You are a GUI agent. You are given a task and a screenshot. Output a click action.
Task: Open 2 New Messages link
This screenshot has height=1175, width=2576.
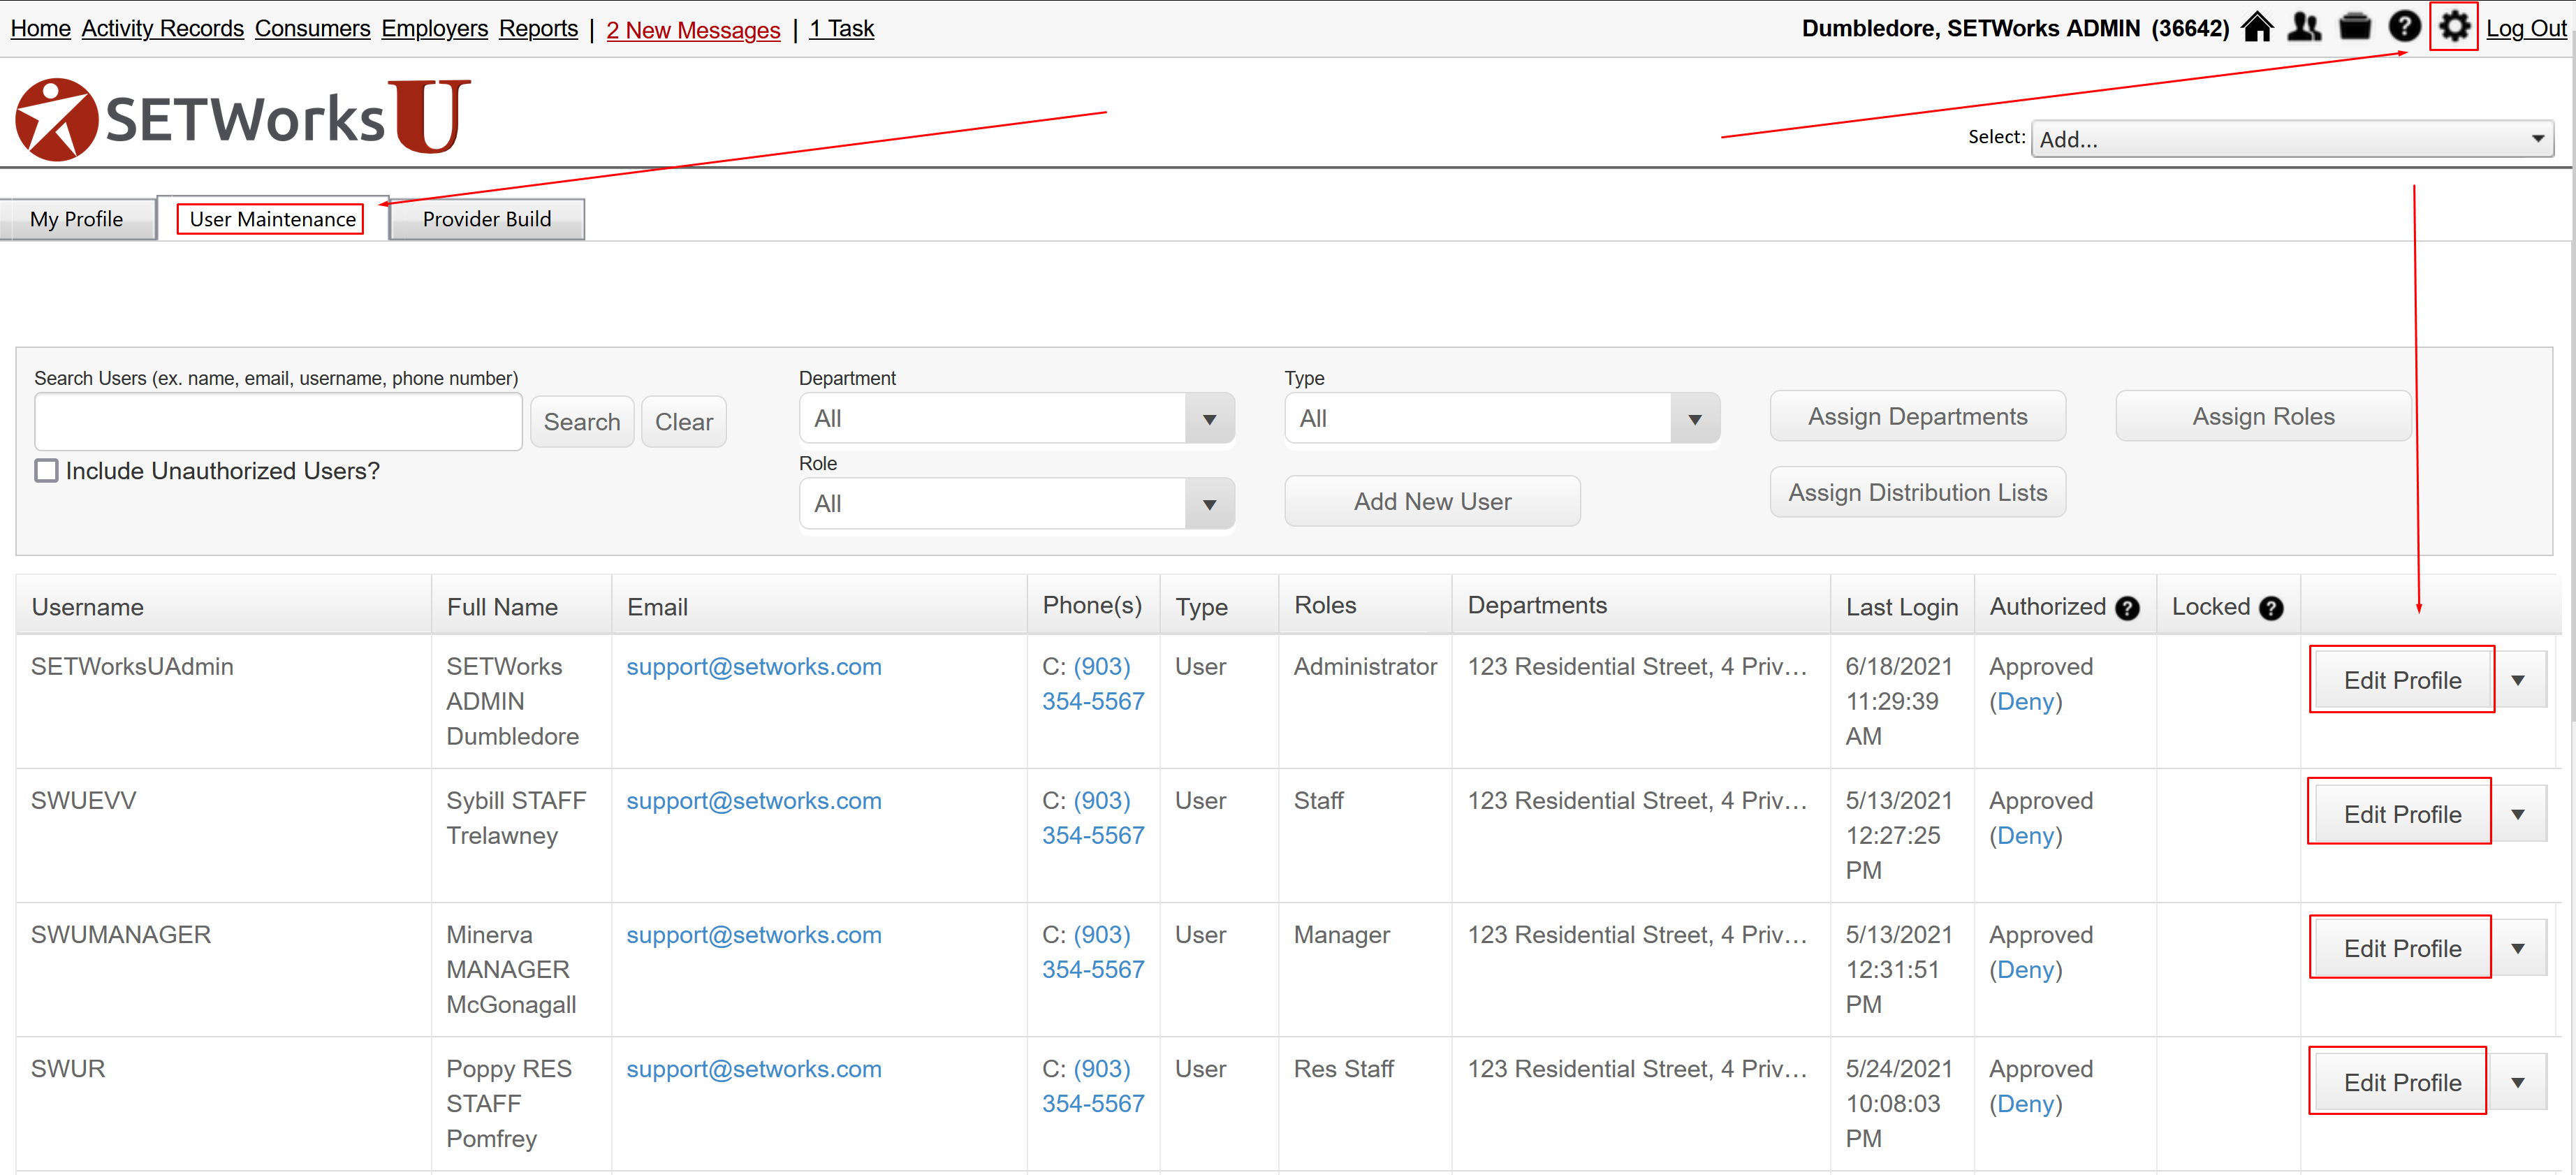(x=693, y=30)
